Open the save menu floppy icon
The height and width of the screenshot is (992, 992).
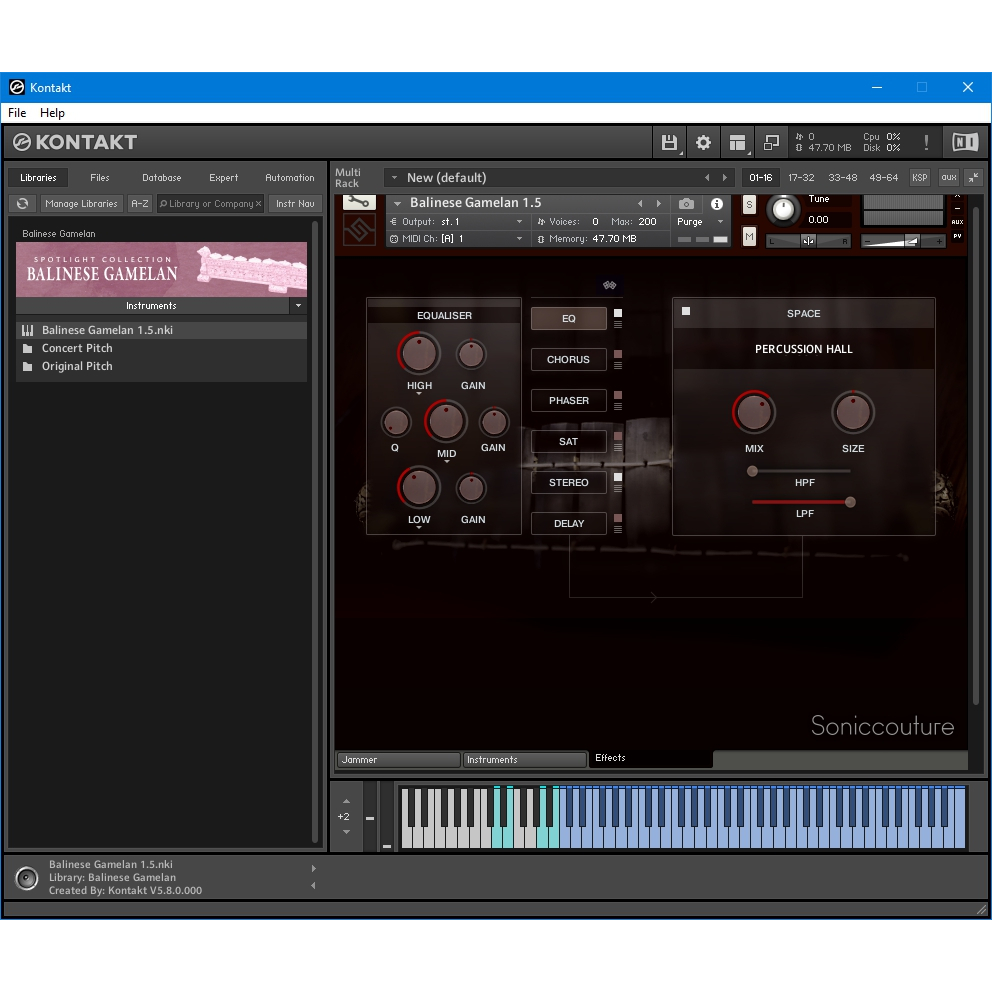tap(669, 142)
